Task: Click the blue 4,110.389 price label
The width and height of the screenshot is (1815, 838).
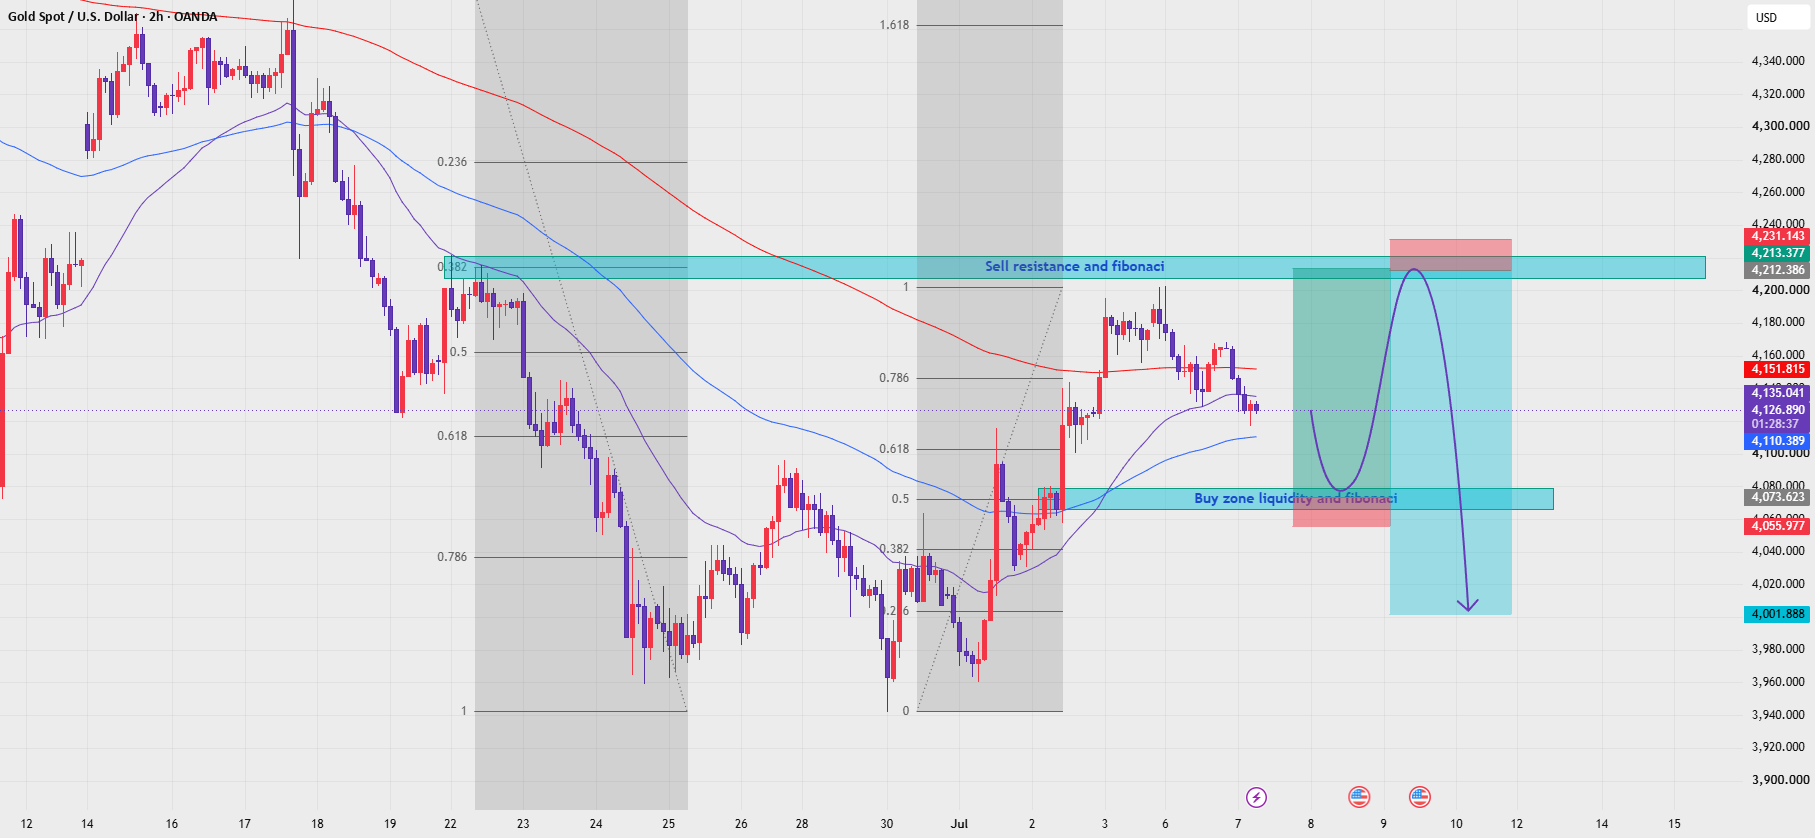Action: tap(1777, 441)
